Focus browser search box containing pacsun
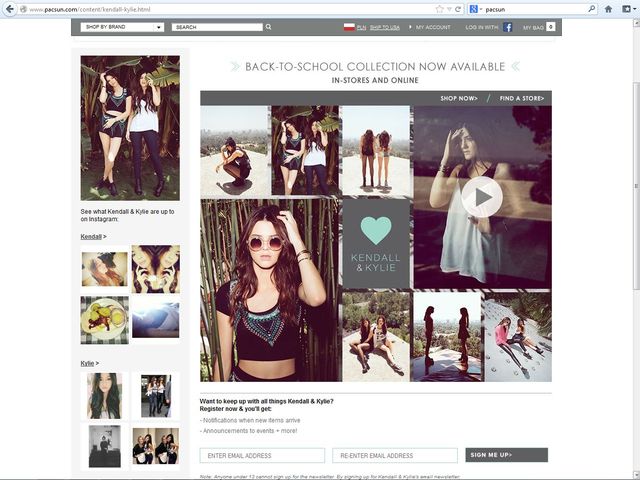 coord(535,9)
